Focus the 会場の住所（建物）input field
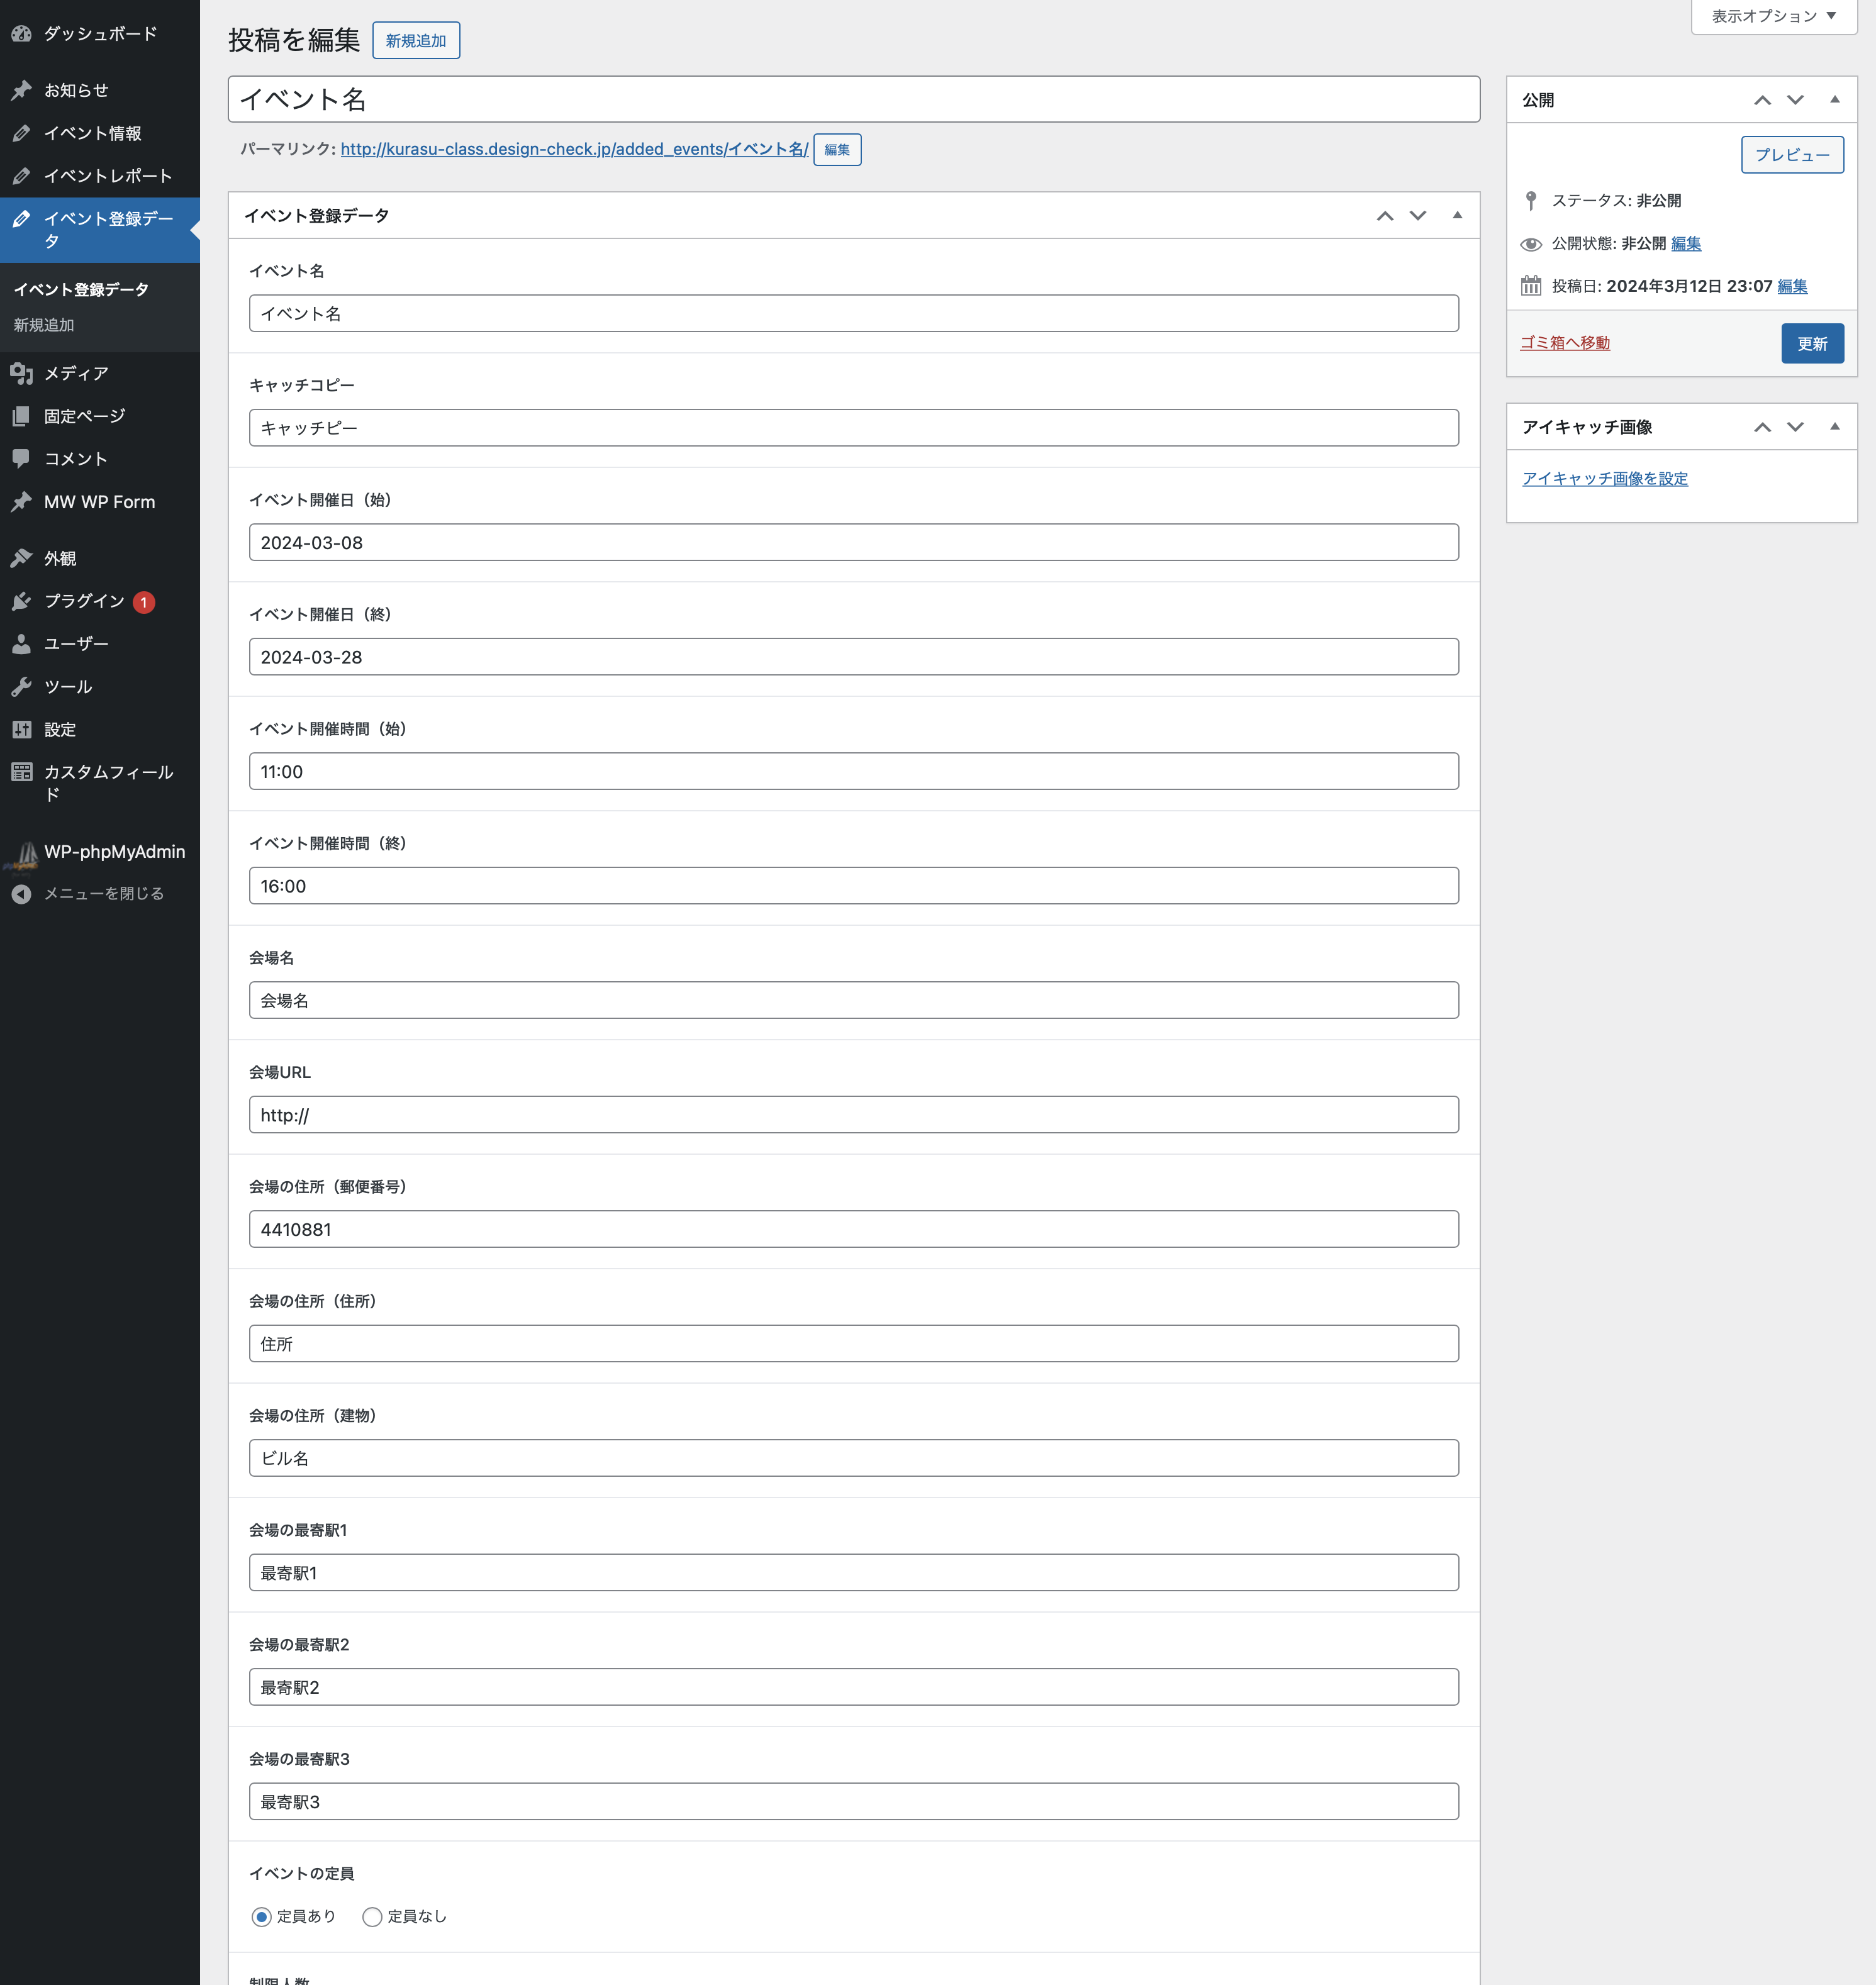The height and width of the screenshot is (1985, 1876). click(x=854, y=1458)
